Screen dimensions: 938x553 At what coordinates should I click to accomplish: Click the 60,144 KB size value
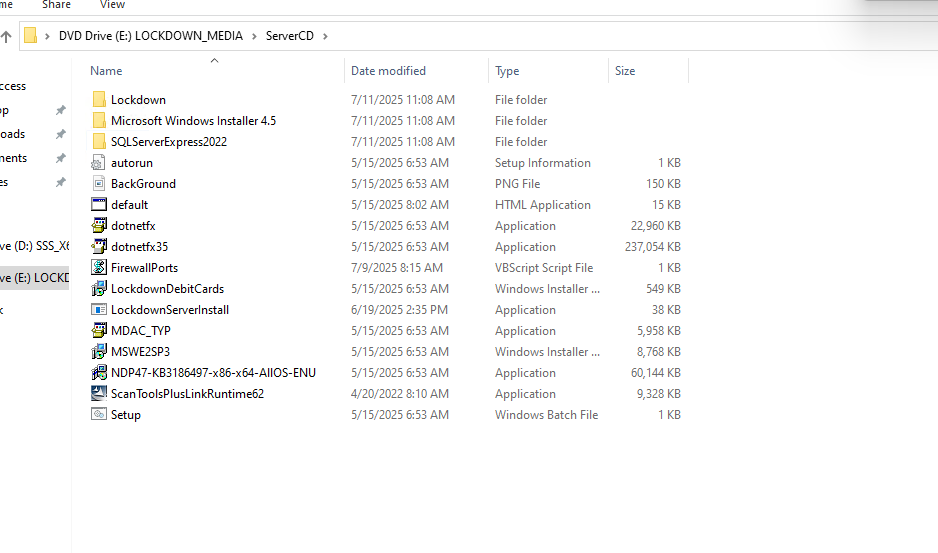click(656, 373)
